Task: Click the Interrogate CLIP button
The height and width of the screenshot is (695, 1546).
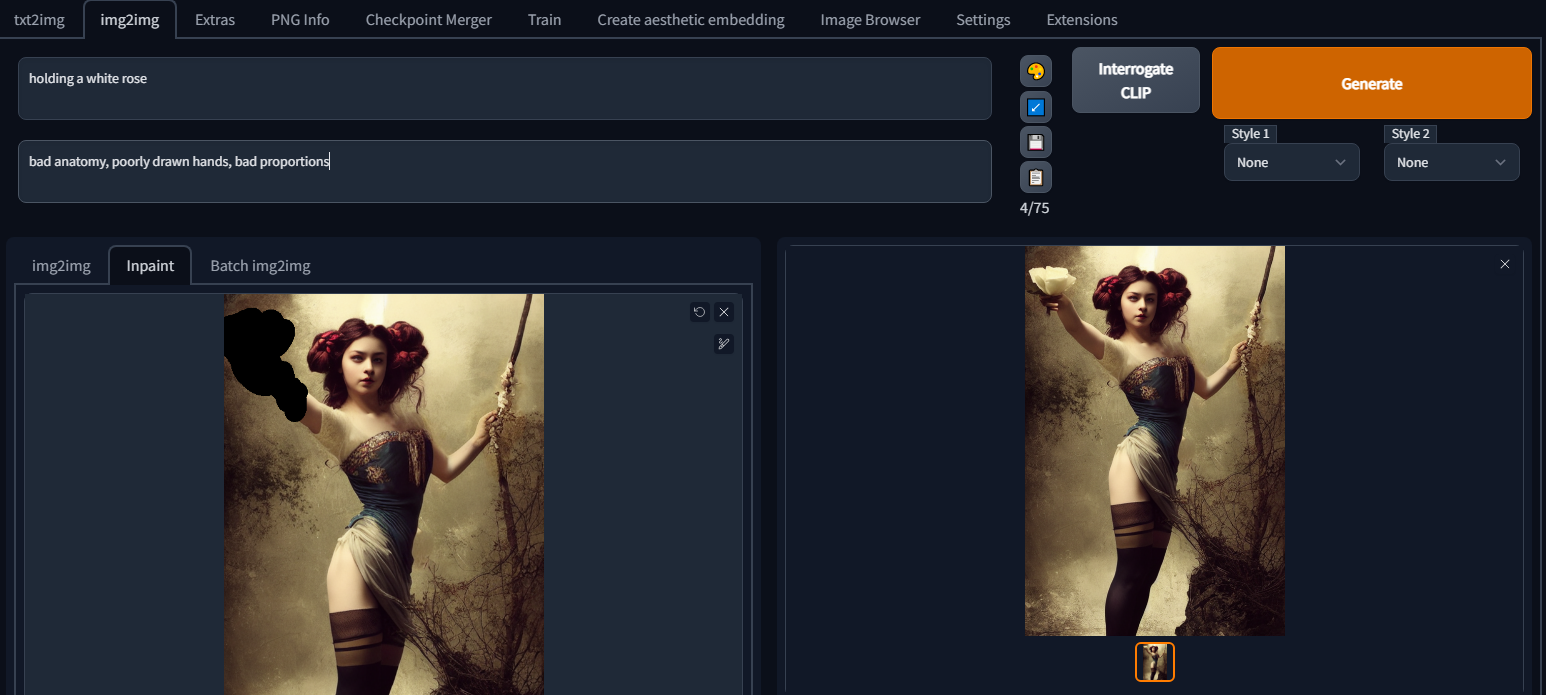Action: [x=1136, y=80]
